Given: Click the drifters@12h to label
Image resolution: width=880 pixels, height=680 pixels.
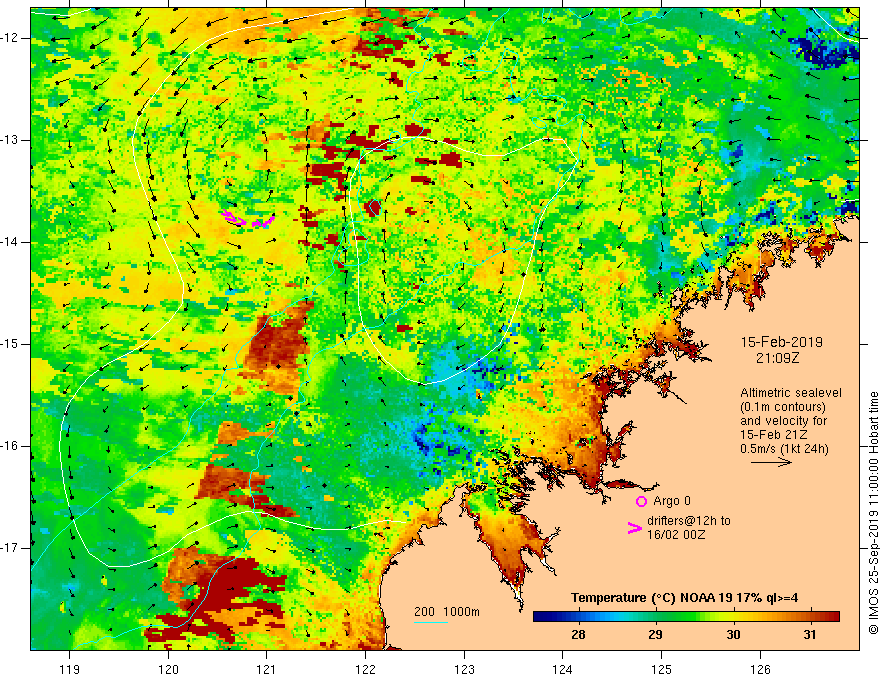Looking at the screenshot, I should click(689, 521).
